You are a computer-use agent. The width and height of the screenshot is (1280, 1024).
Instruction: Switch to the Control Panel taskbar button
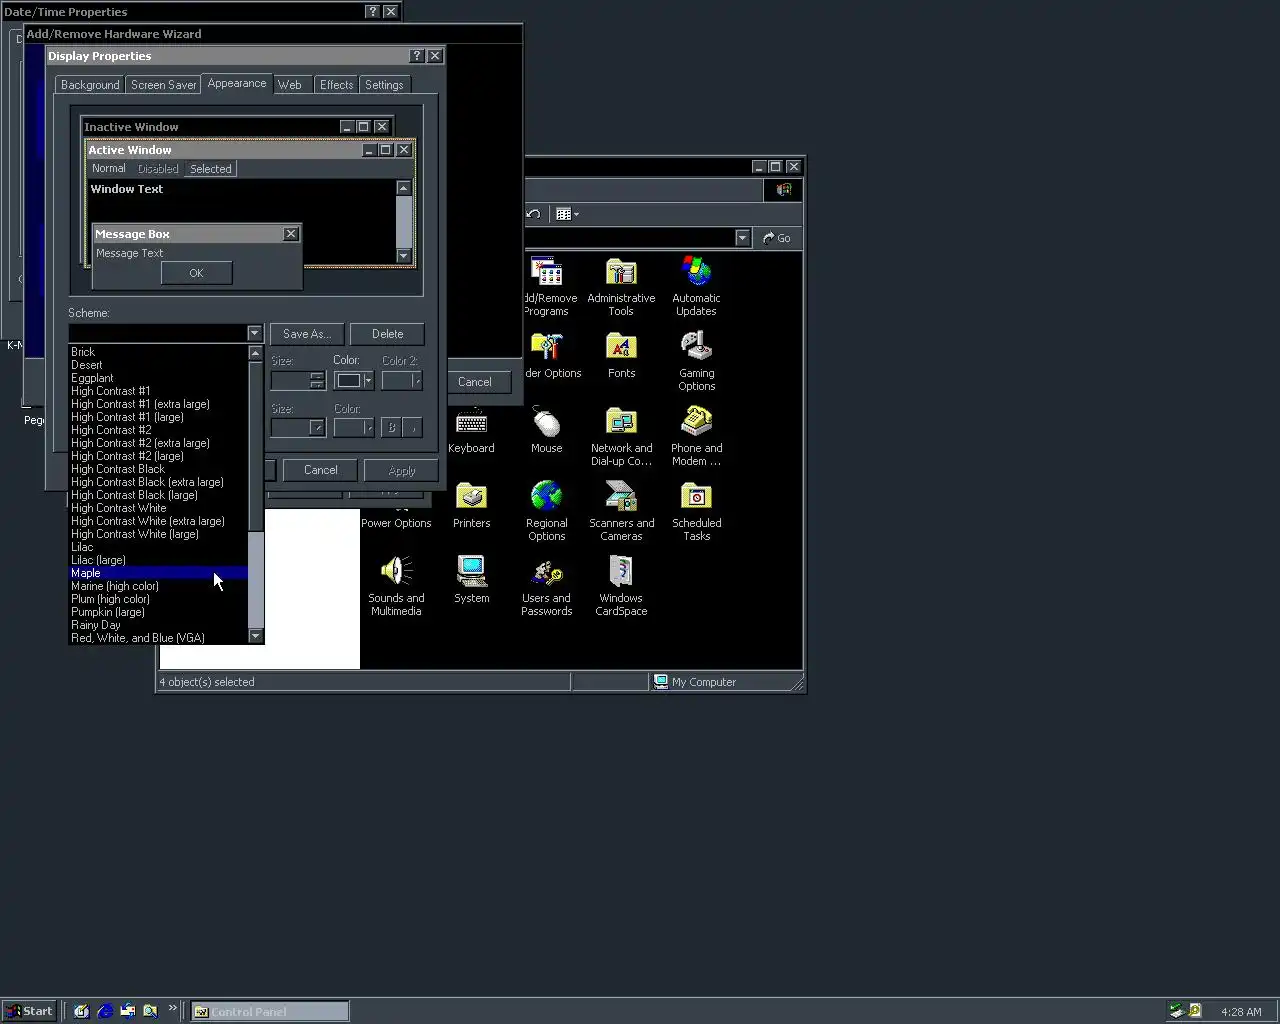(270, 1011)
